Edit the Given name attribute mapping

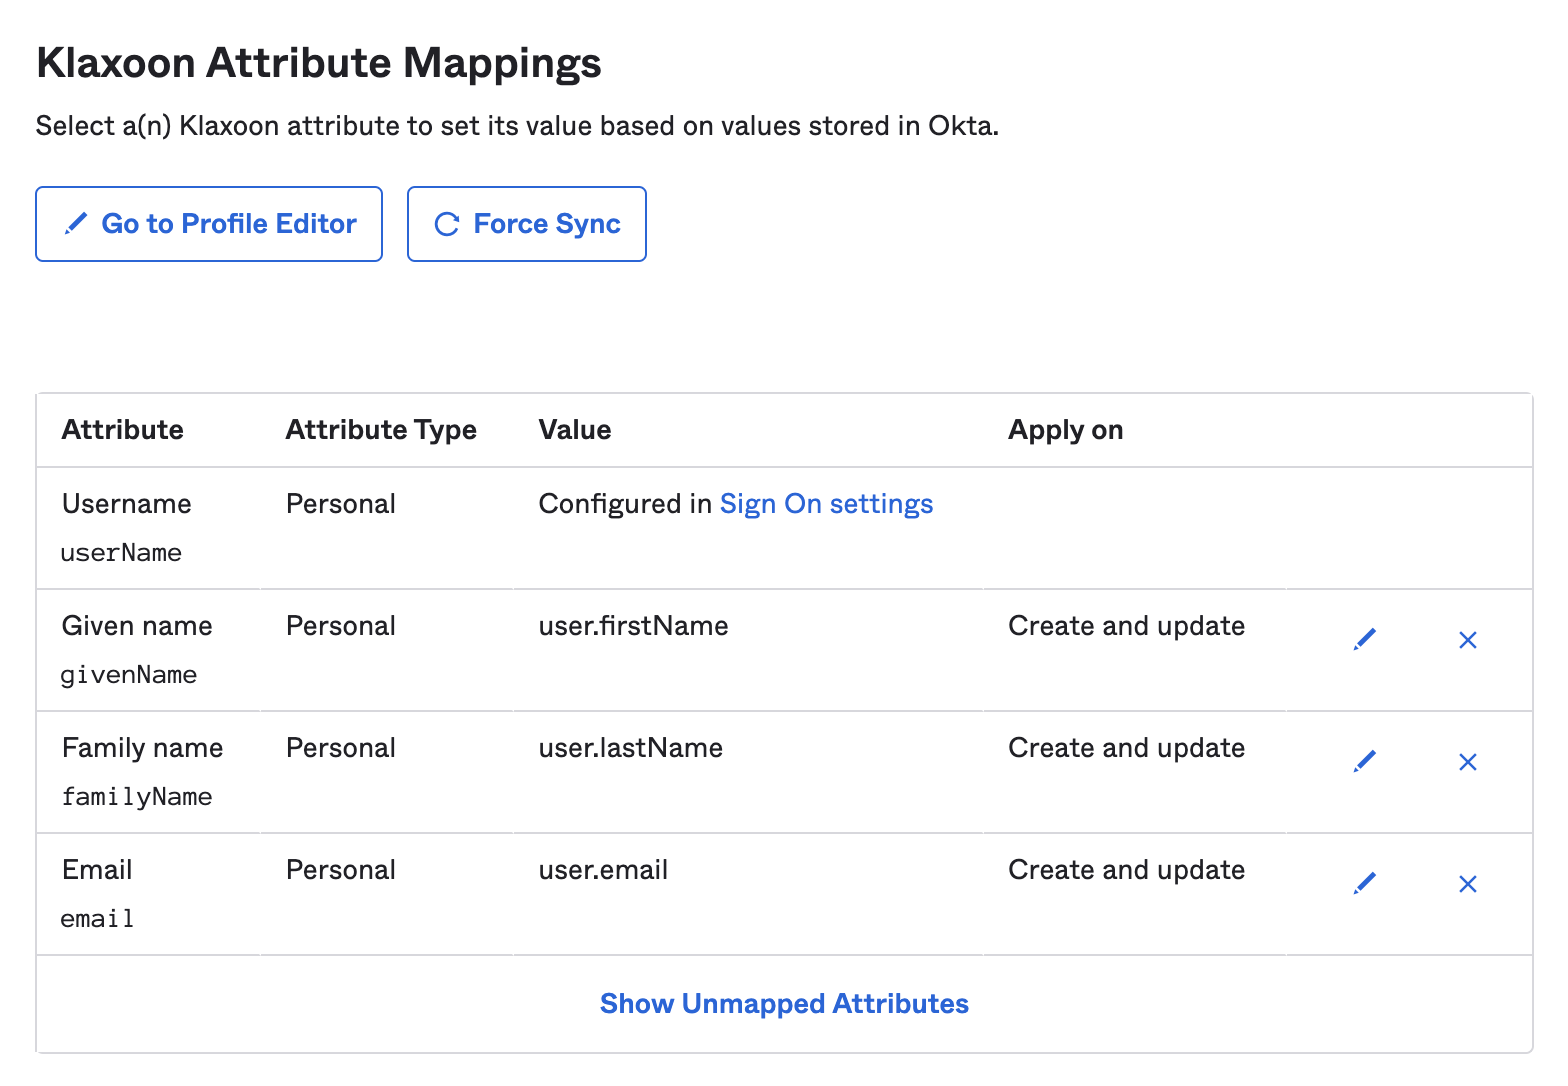pyautogui.click(x=1364, y=640)
